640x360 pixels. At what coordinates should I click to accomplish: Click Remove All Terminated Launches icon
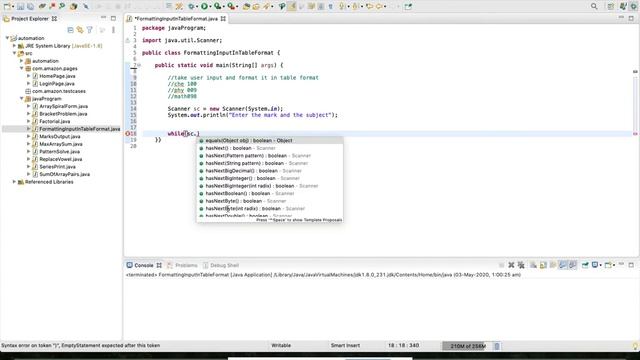tap(521, 265)
